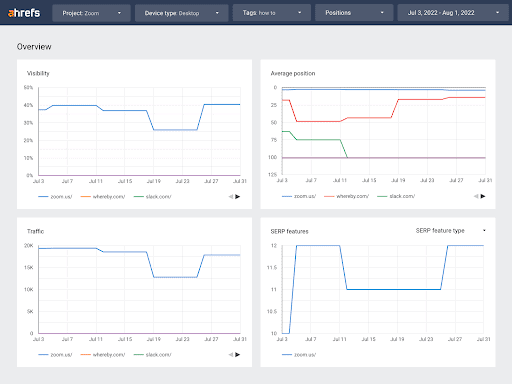512x384 pixels.
Task: Toggle slack.com/ series in Average position legend
Action: coord(396,196)
